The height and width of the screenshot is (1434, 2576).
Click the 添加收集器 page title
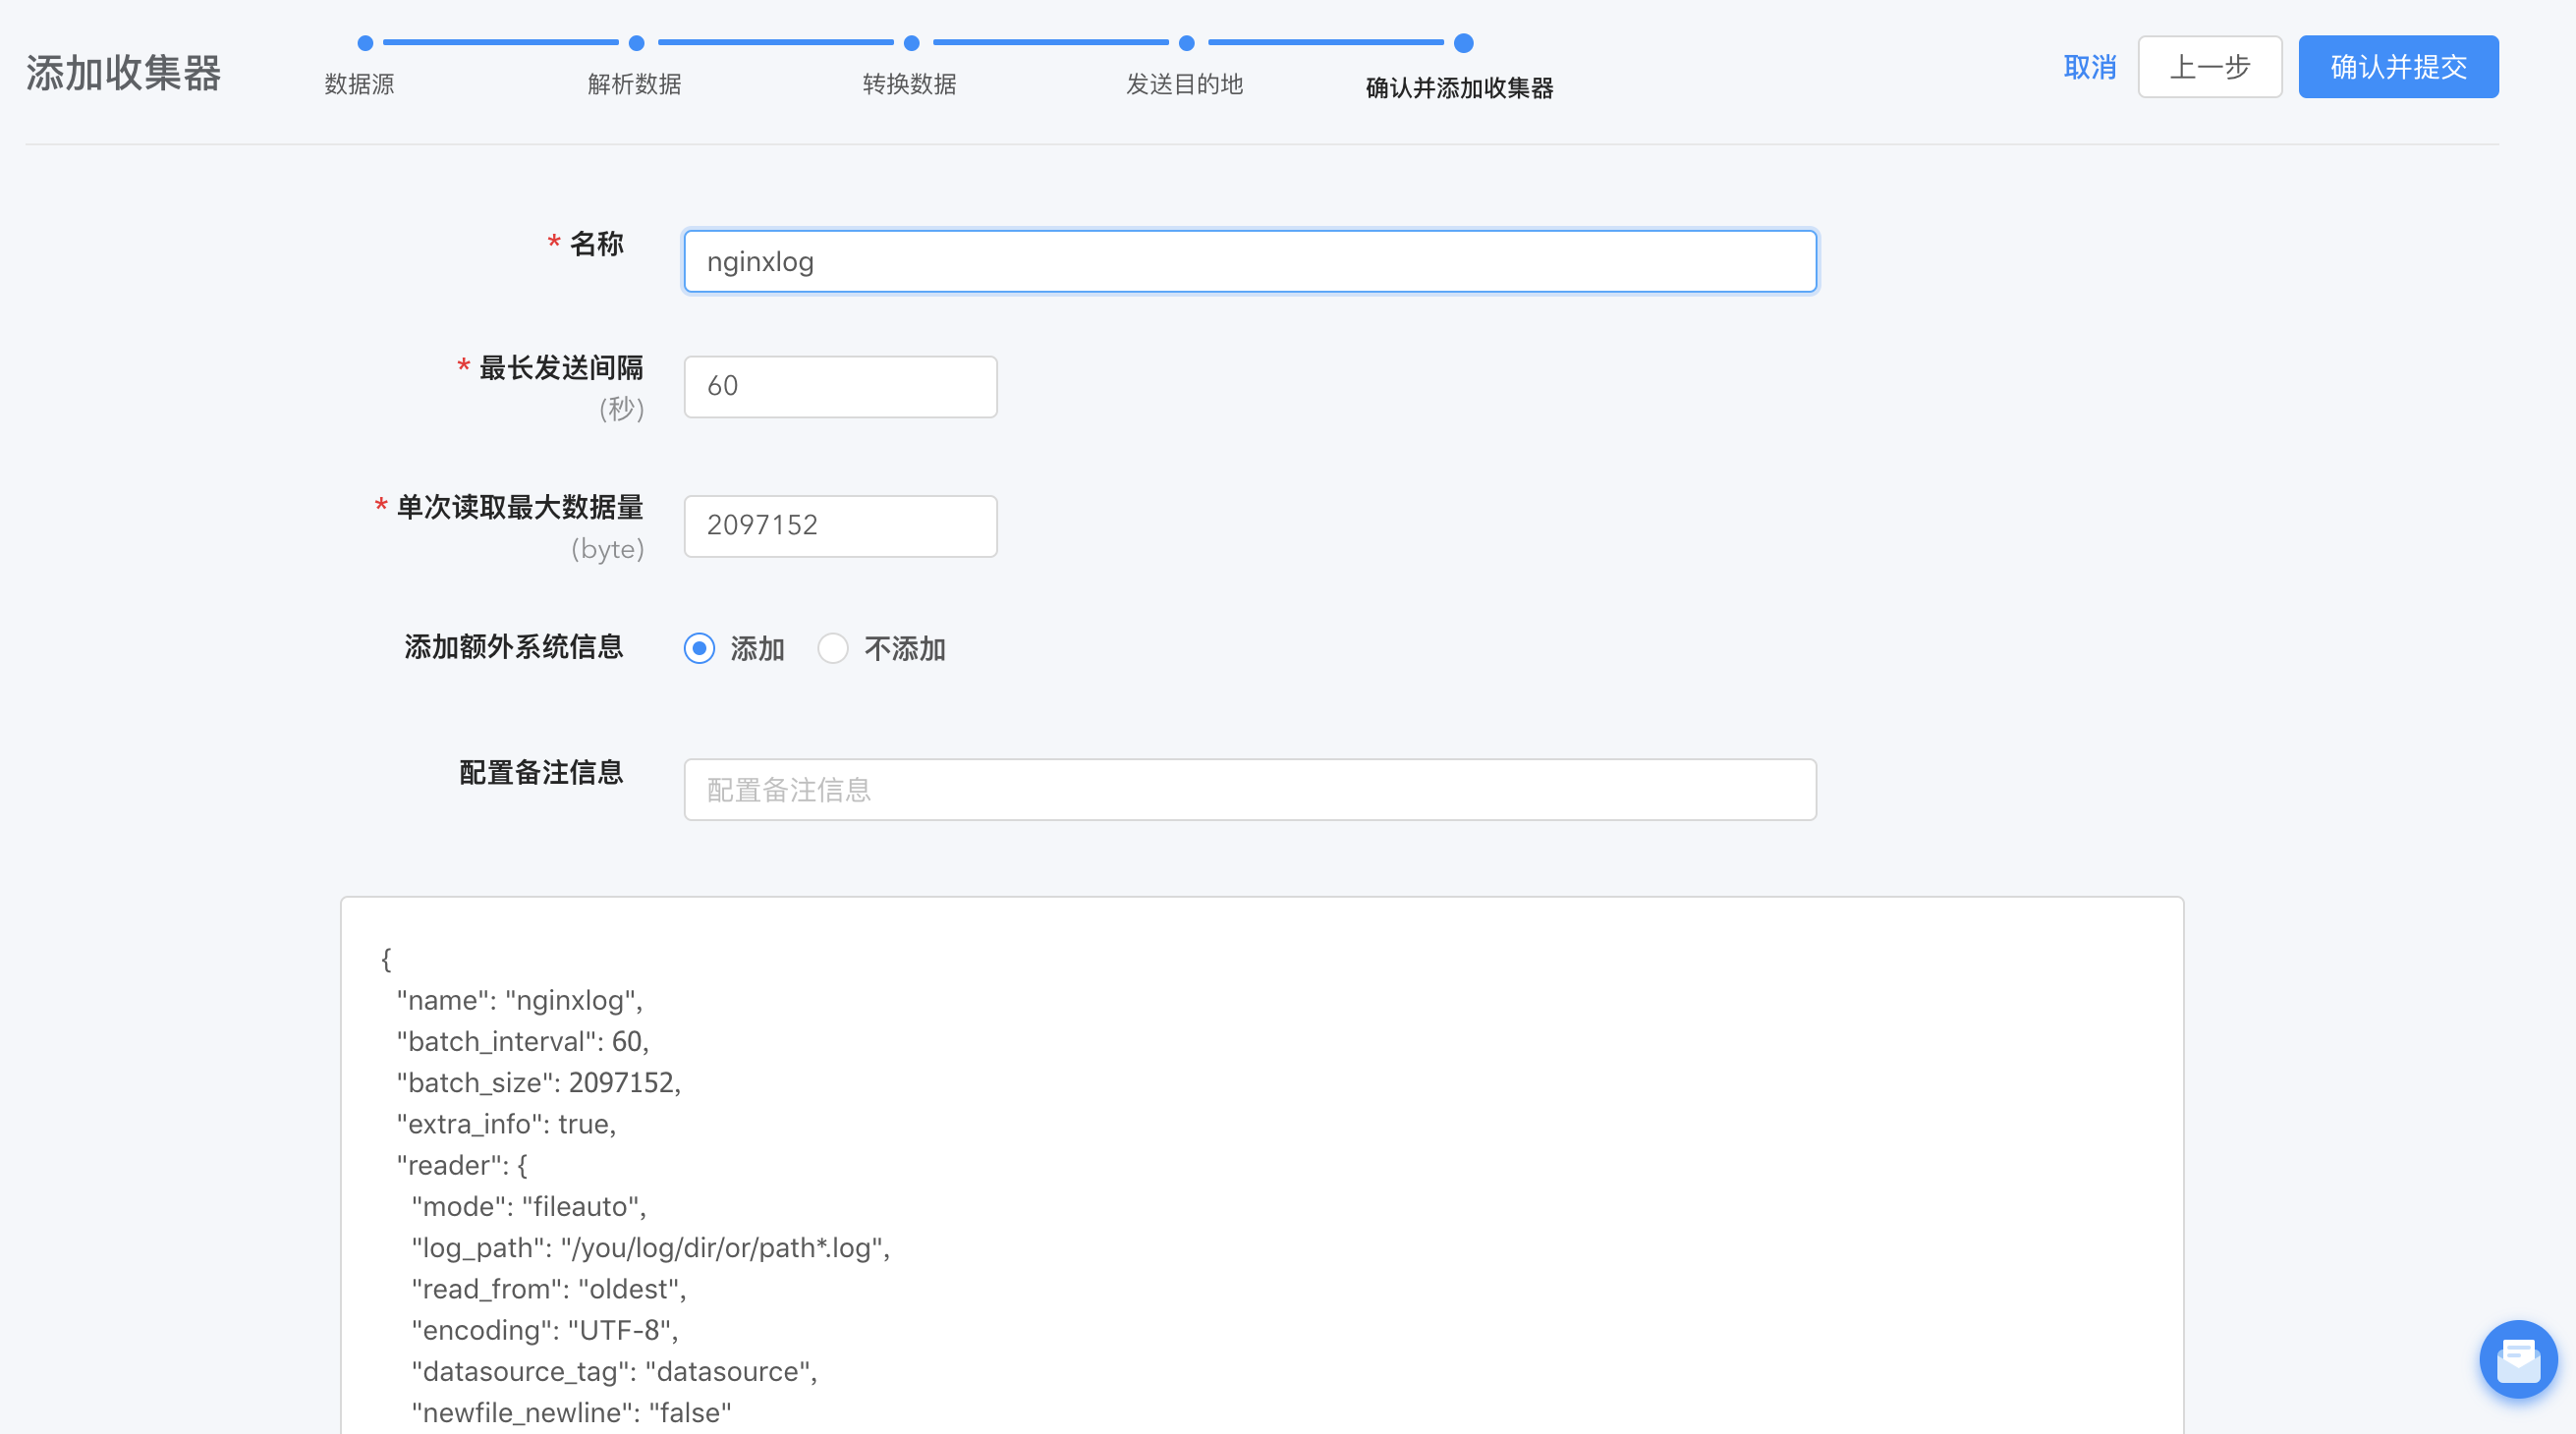pos(124,73)
